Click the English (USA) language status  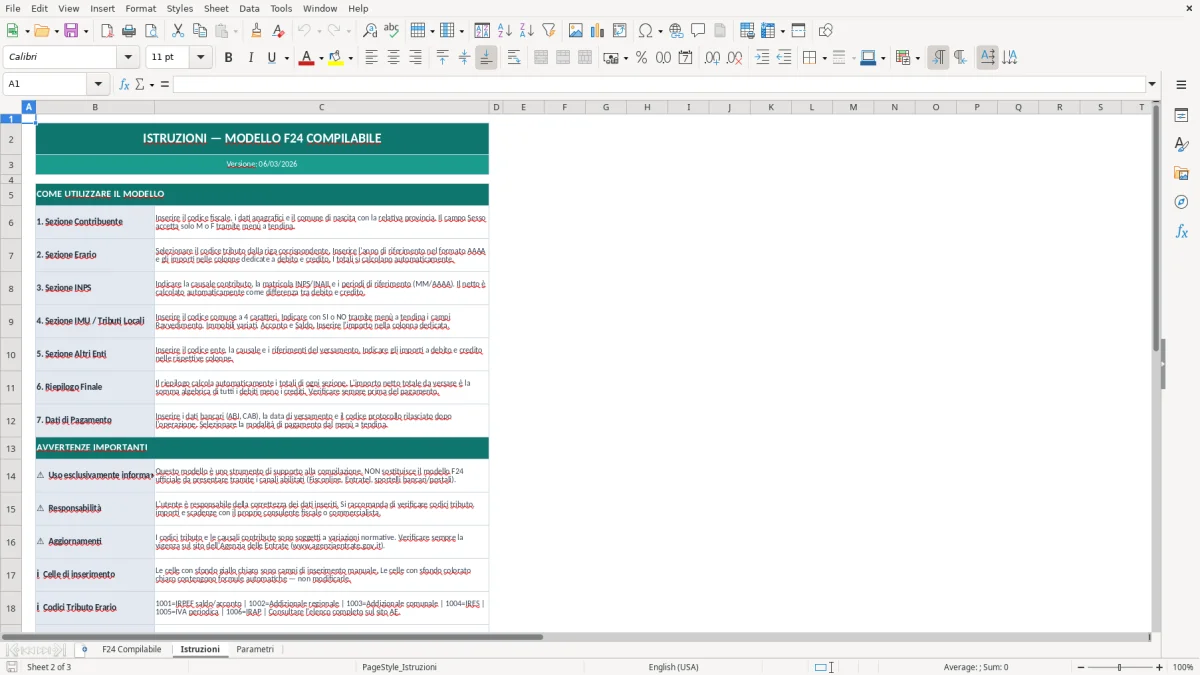[x=674, y=667]
